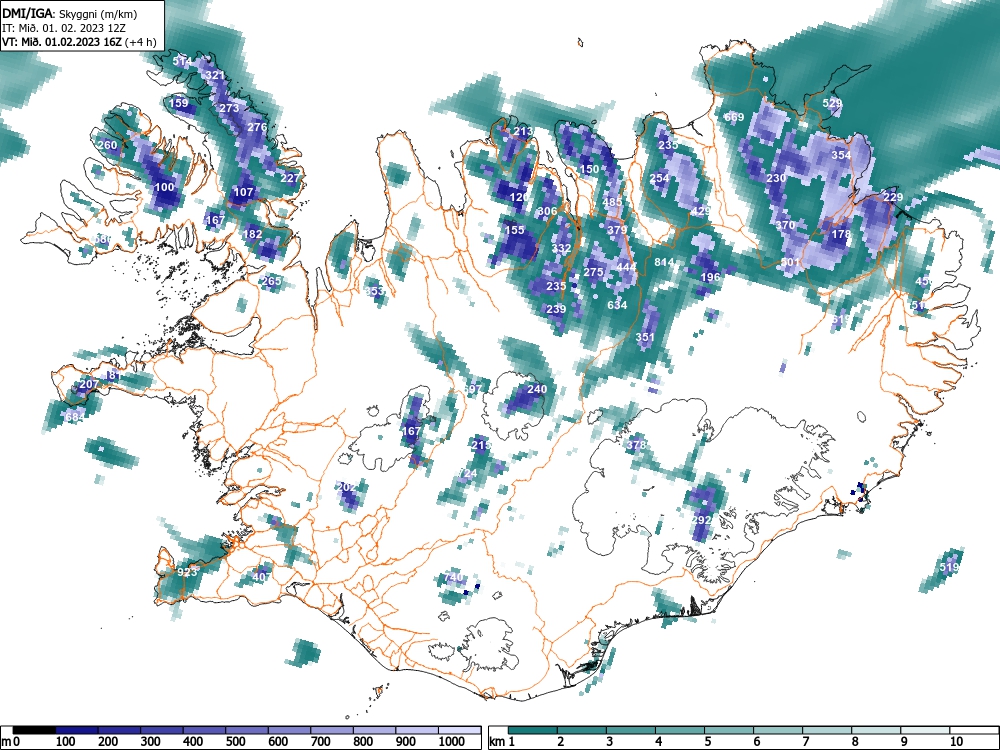Select the dark teal 1–2 km legend swatch
The height and width of the screenshot is (750, 1000).
coord(533,730)
